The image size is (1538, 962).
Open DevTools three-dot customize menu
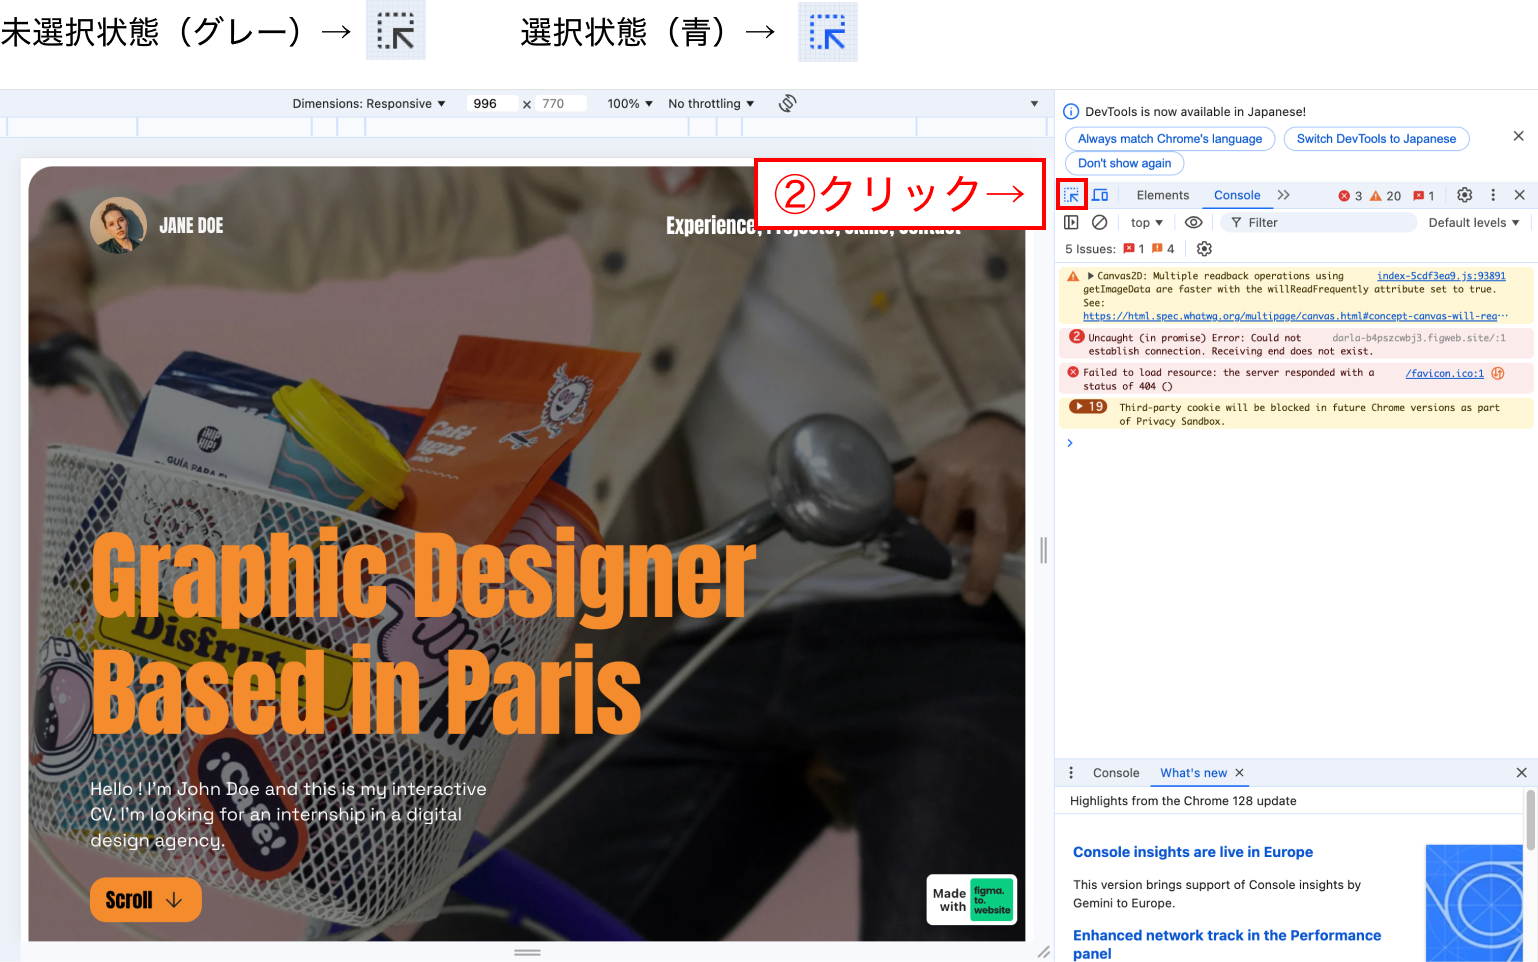[x=1493, y=195]
